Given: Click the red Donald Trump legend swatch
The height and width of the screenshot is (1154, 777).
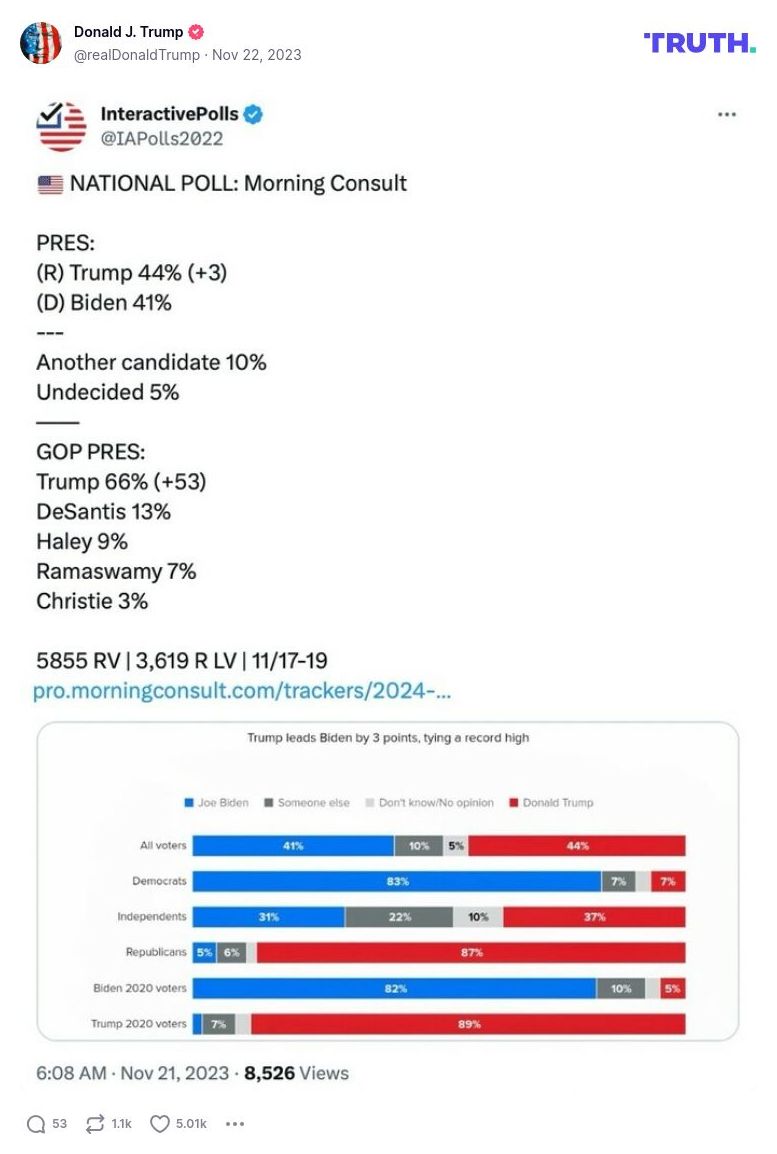Looking at the screenshot, I should click(514, 803).
